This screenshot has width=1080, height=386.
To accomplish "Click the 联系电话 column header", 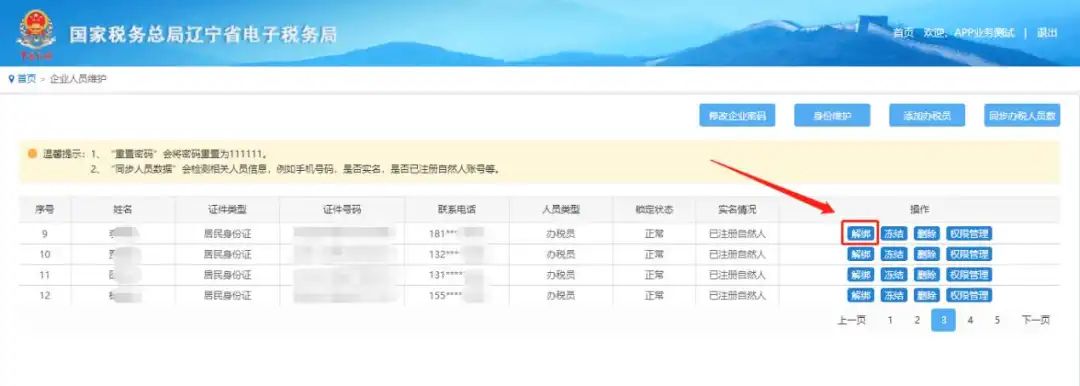I will pos(457,210).
